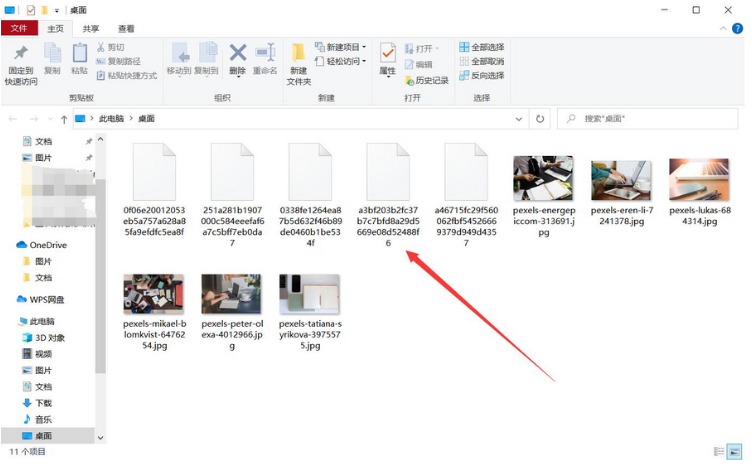Select the Cut (剪切) command
The width and height of the screenshot is (752, 473).
pos(110,47)
